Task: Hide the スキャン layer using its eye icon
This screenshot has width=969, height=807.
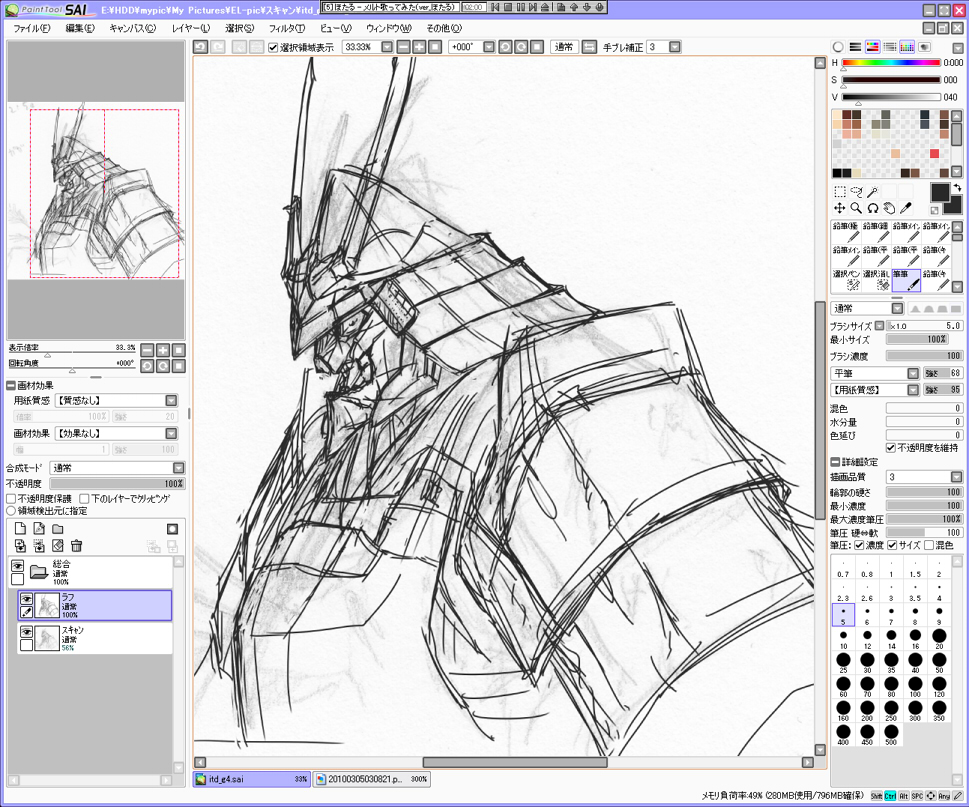Action: pos(26,632)
